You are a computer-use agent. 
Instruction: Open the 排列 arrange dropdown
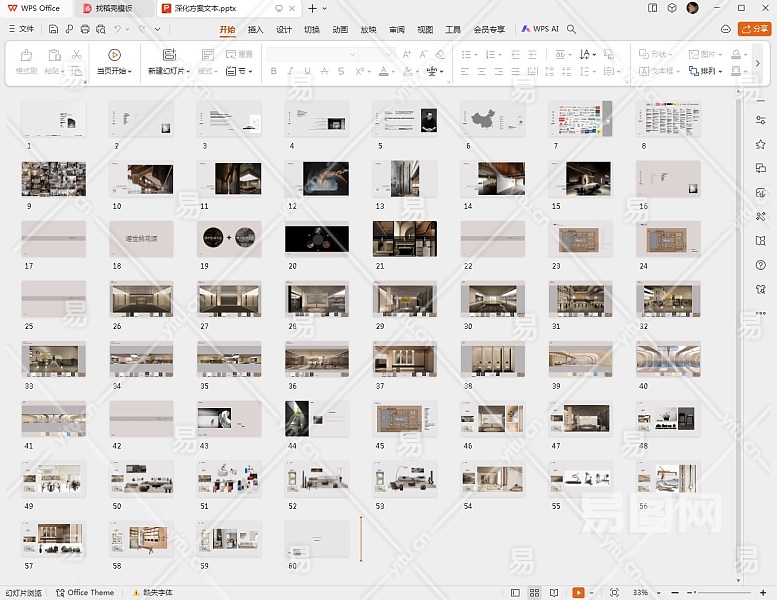point(709,72)
